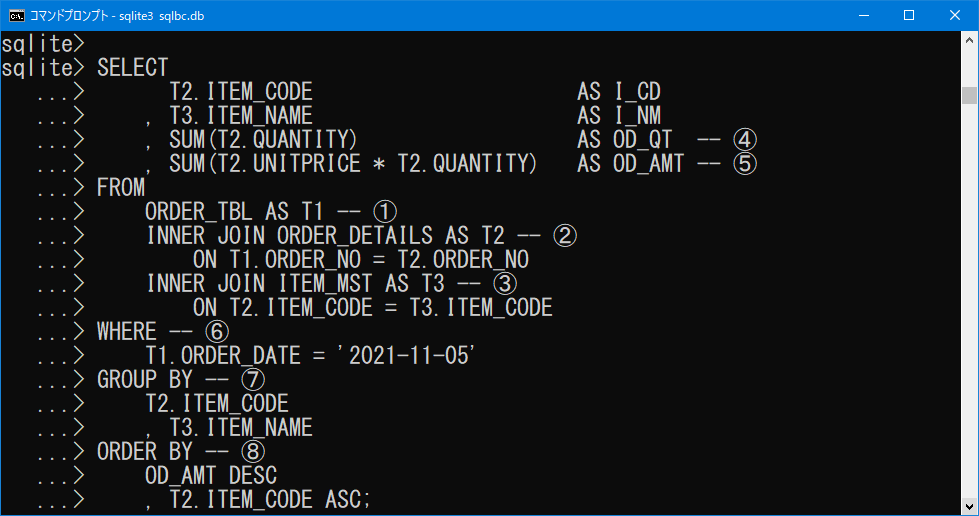Click 'T2.ITEM_CODE ASC;' final line
The height and width of the screenshot is (516, 979).
270,500
